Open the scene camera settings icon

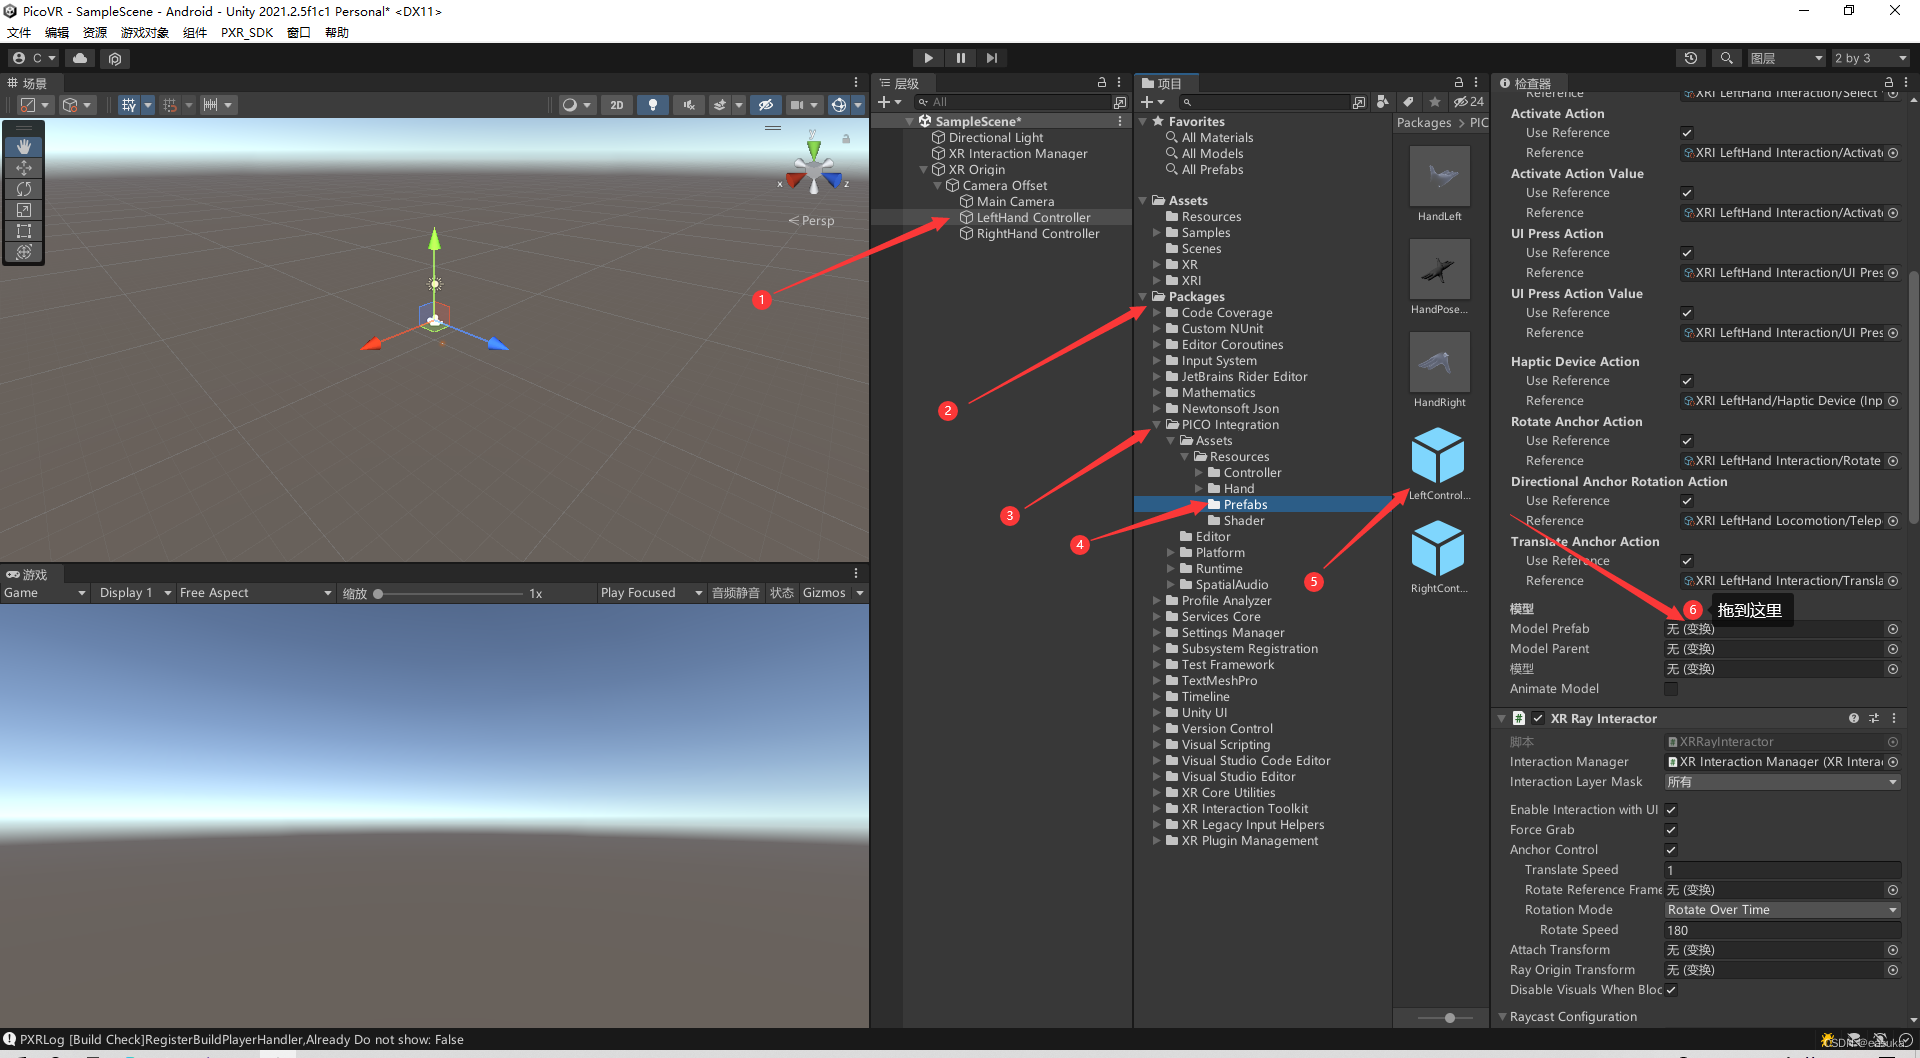[797, 104]
